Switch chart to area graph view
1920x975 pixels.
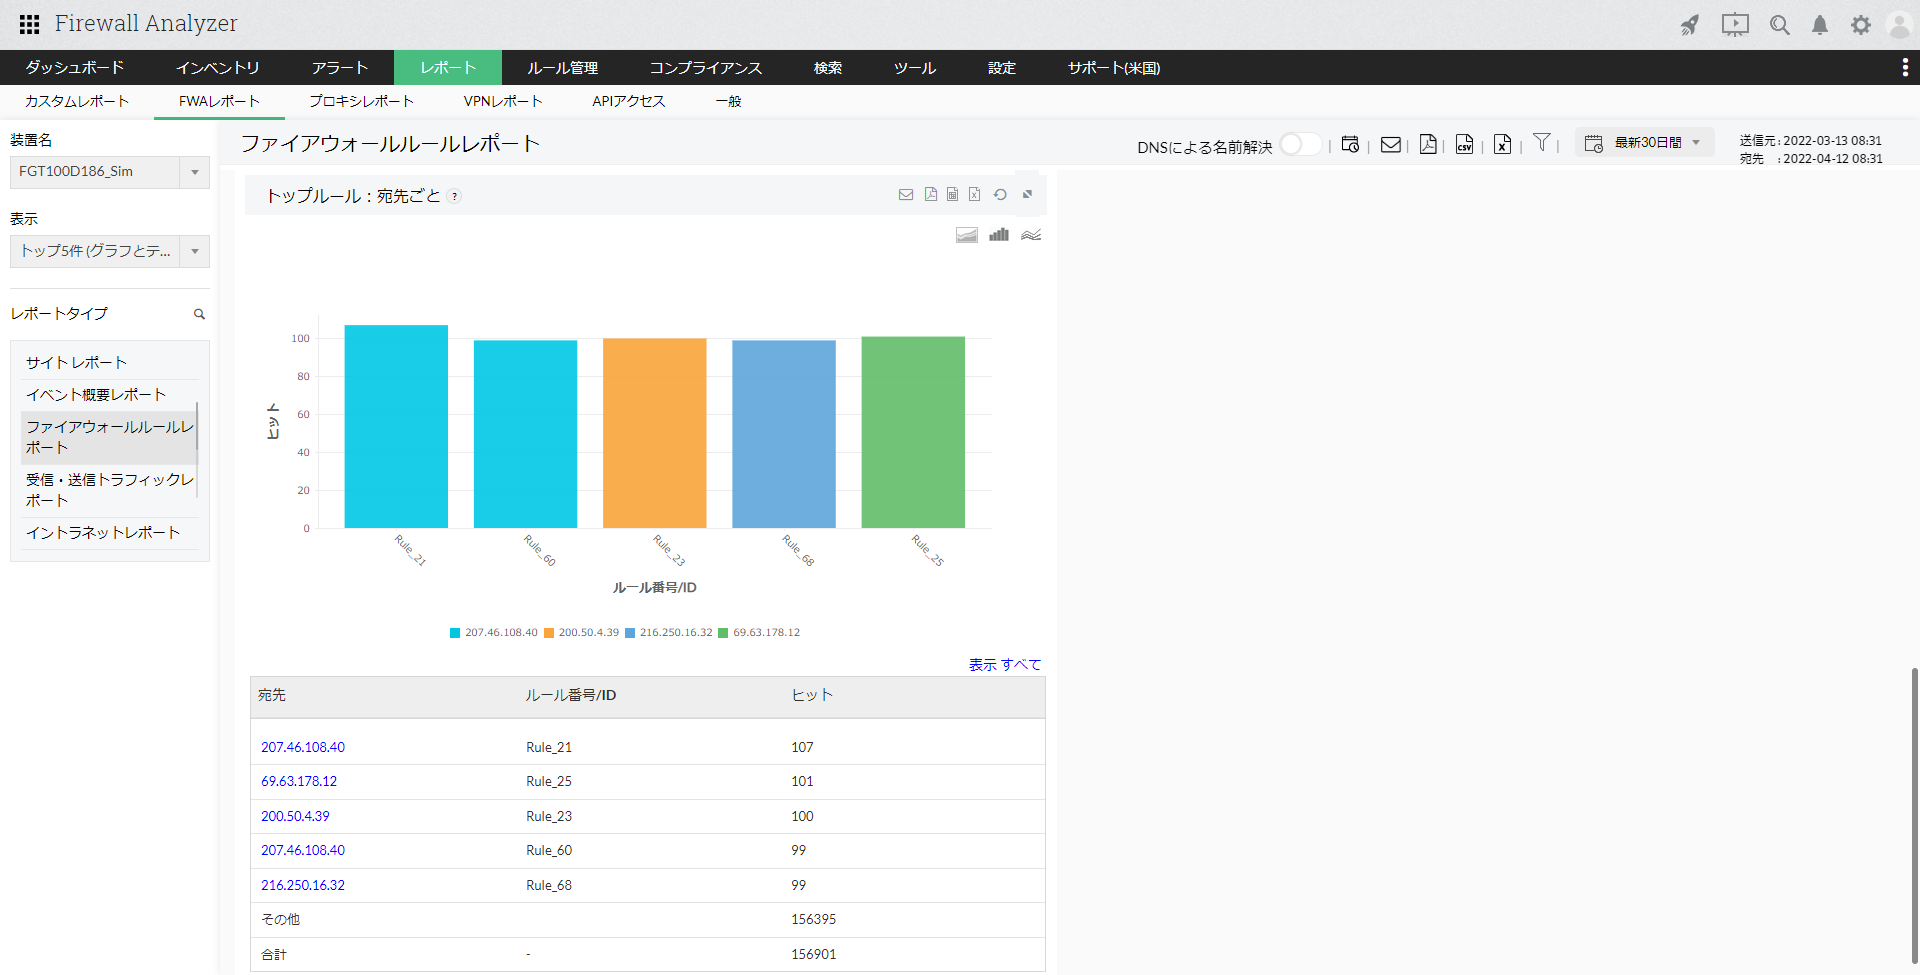(966, 235)
